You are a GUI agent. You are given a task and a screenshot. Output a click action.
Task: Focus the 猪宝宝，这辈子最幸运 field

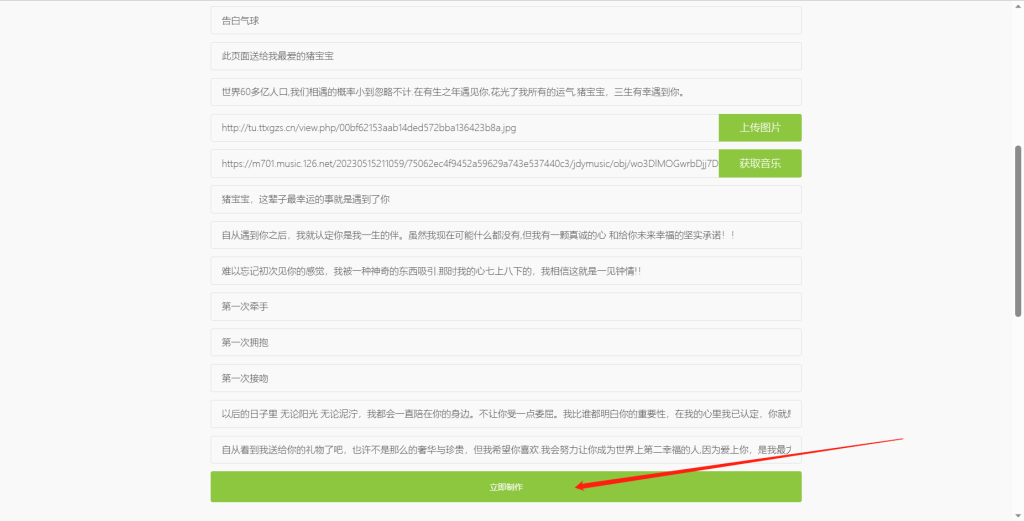pos(505,200)
